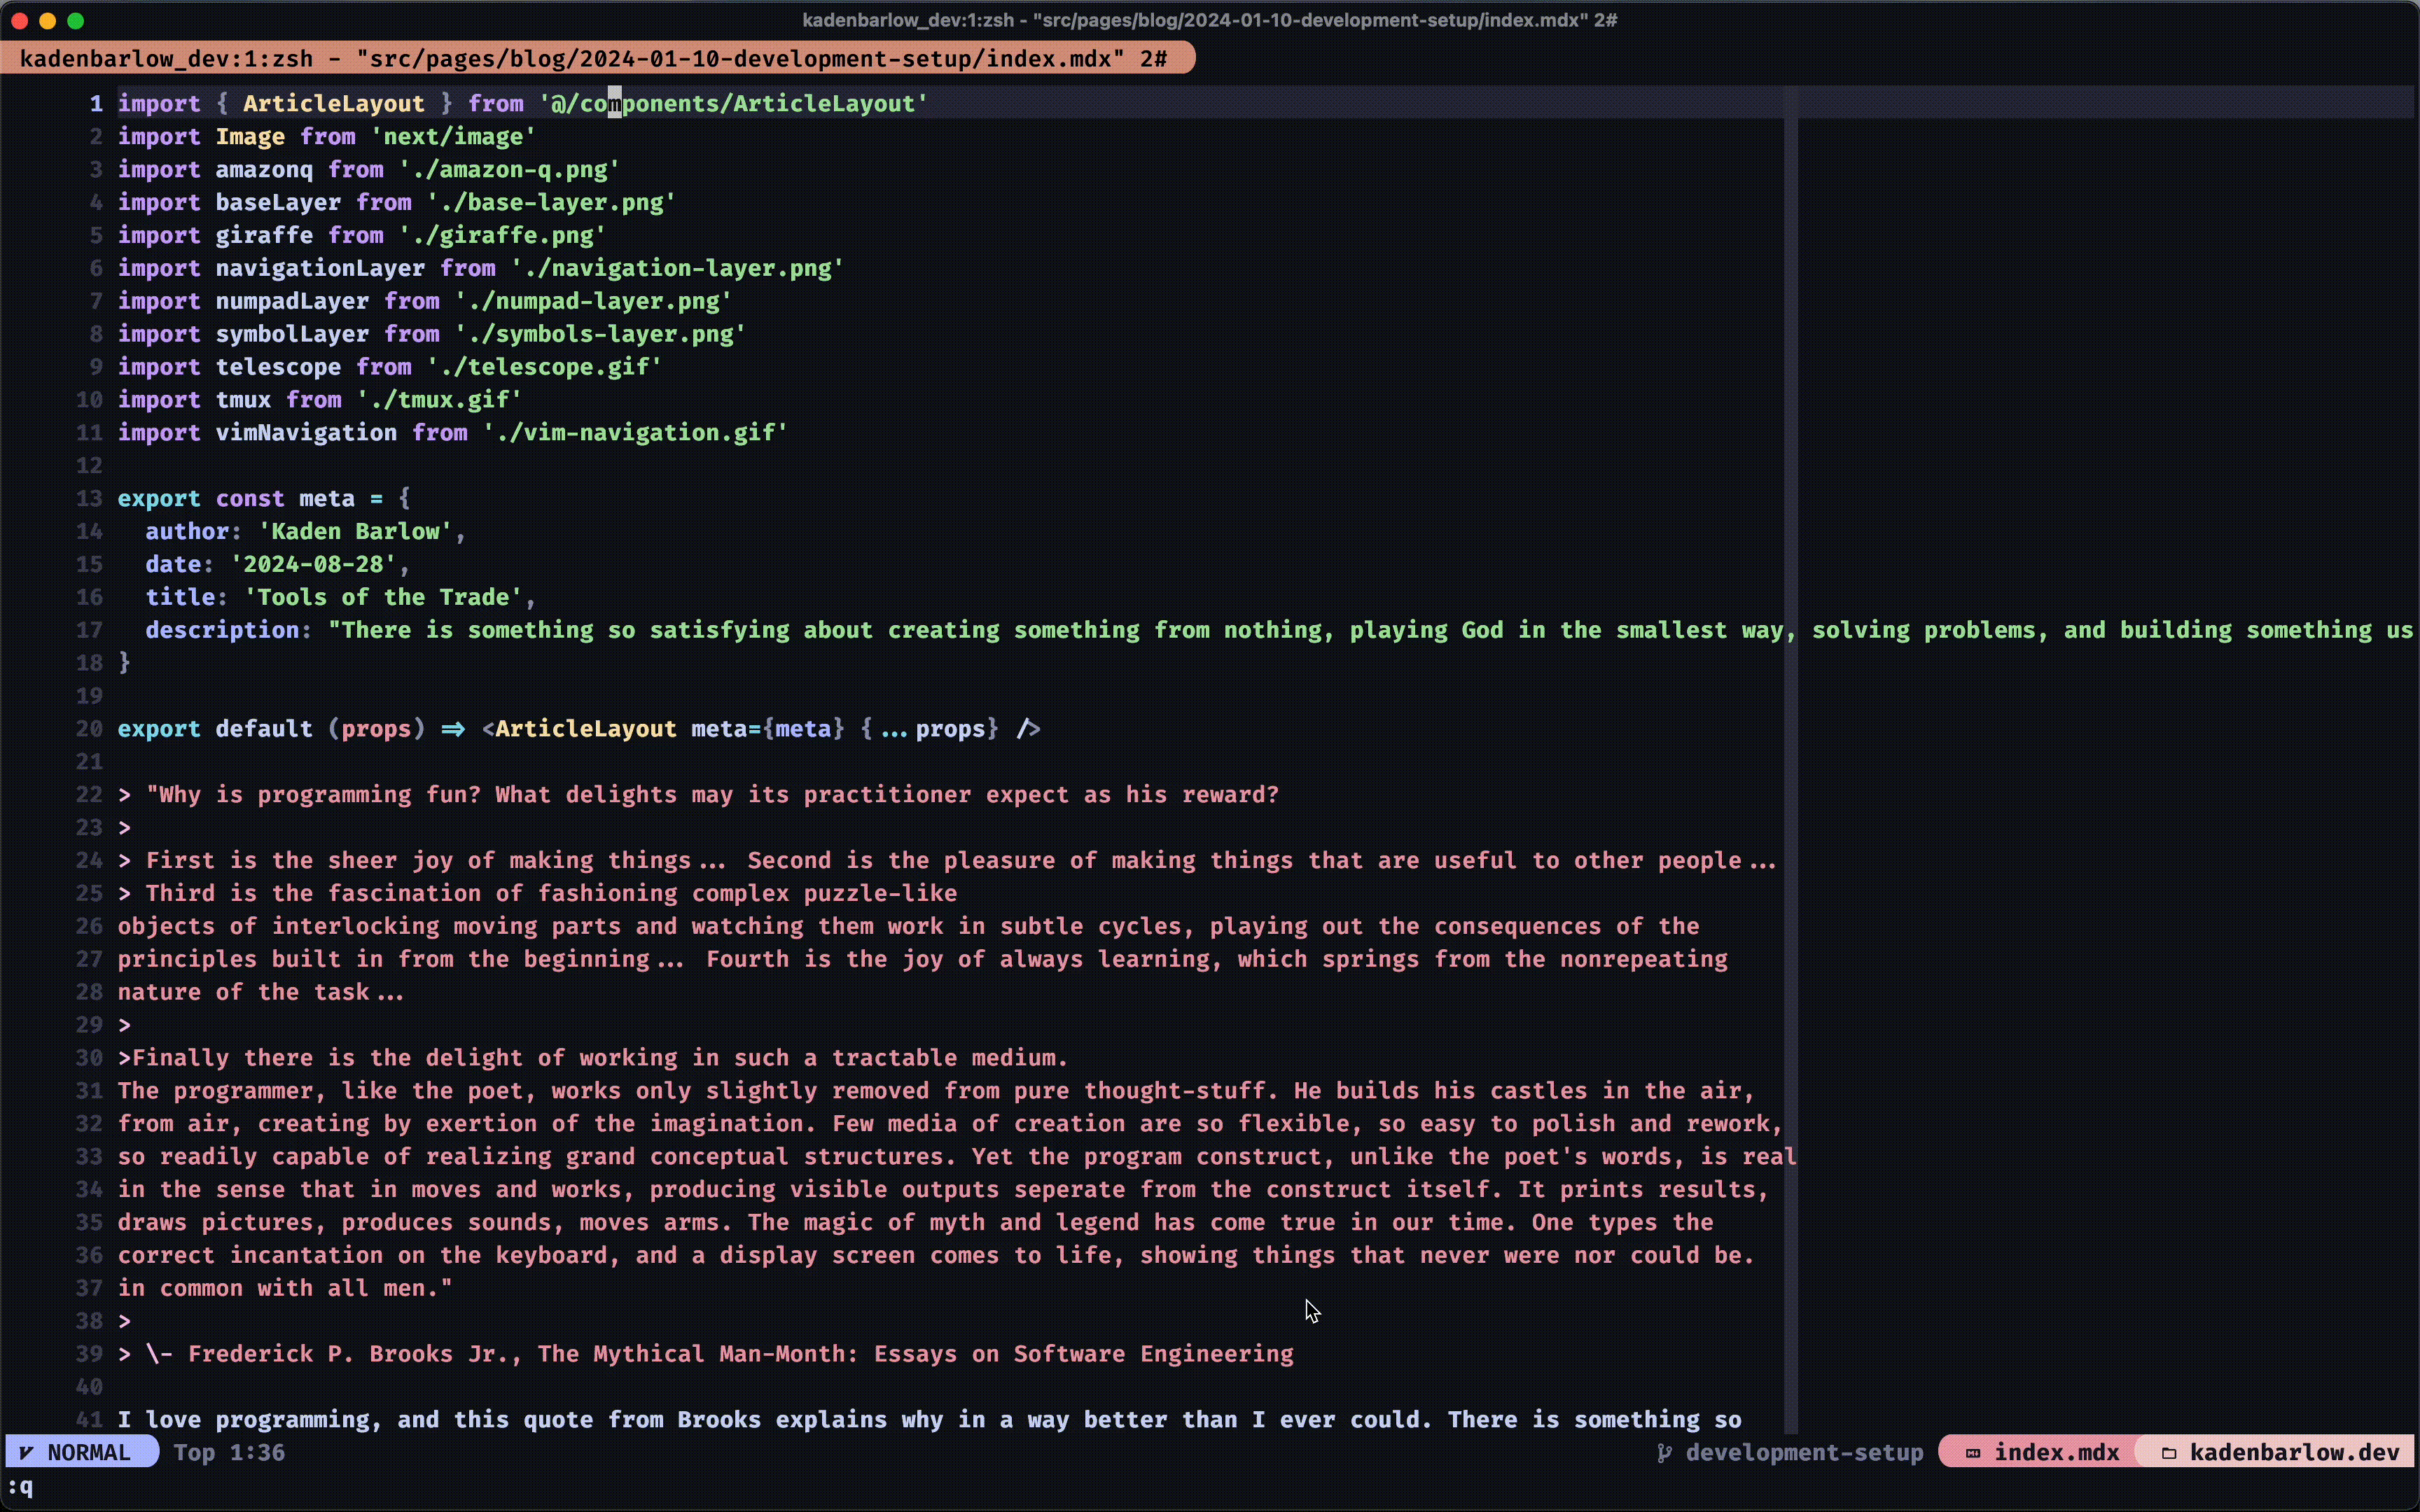Click the 'description:' key on line 17
2420x1512 pixels.
coord(229,630)
